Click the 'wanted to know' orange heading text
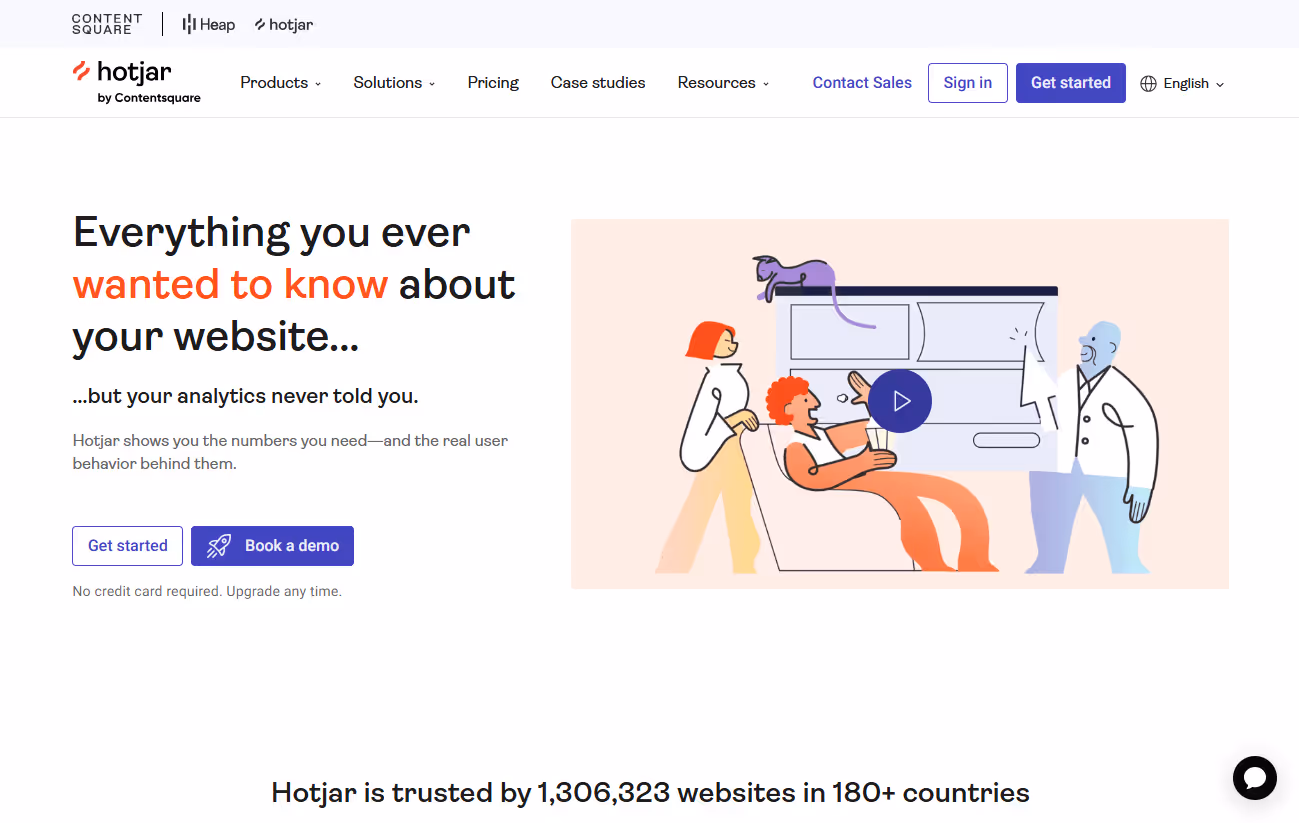The image size is (1299, 823). coord(230,285)
